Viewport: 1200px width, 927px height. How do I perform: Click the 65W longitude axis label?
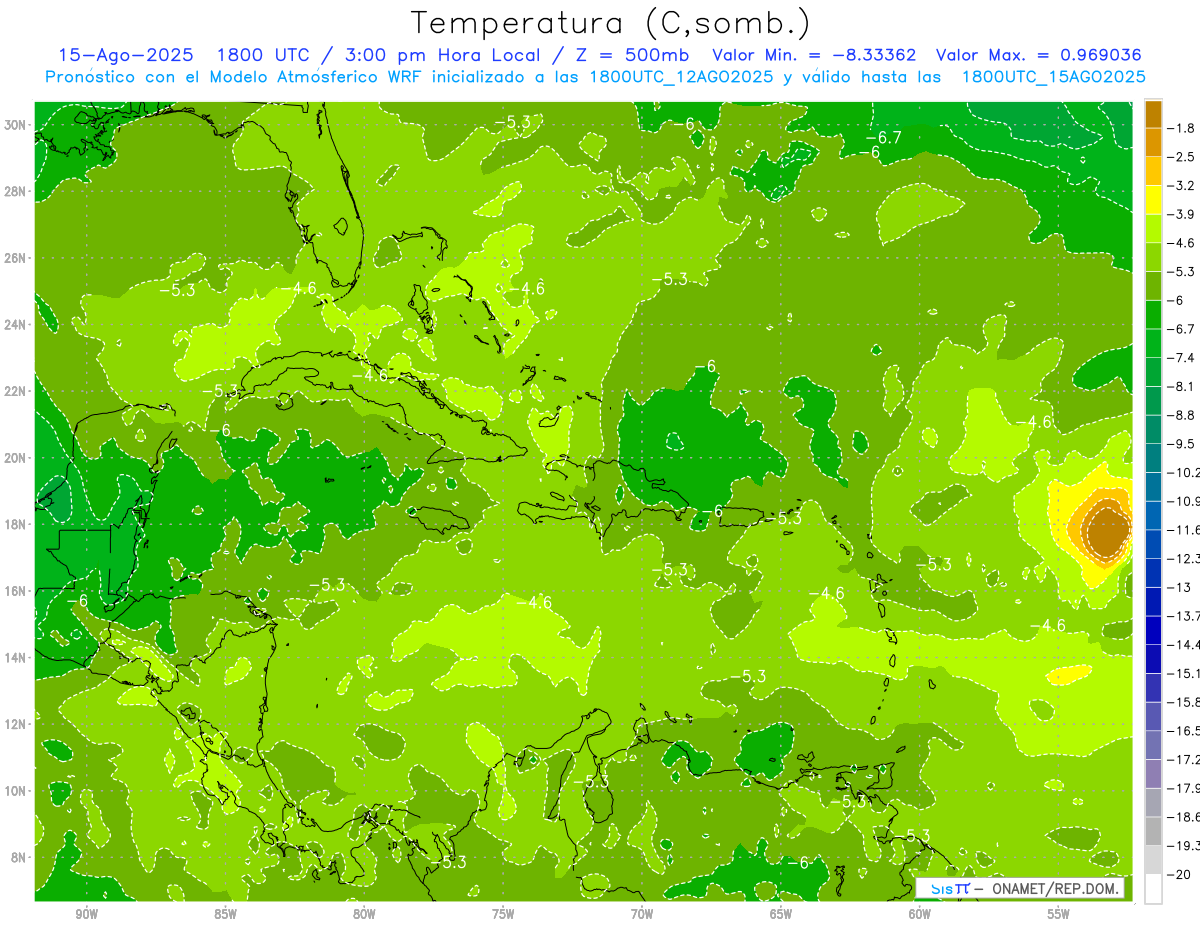click(x=781, y=914)
